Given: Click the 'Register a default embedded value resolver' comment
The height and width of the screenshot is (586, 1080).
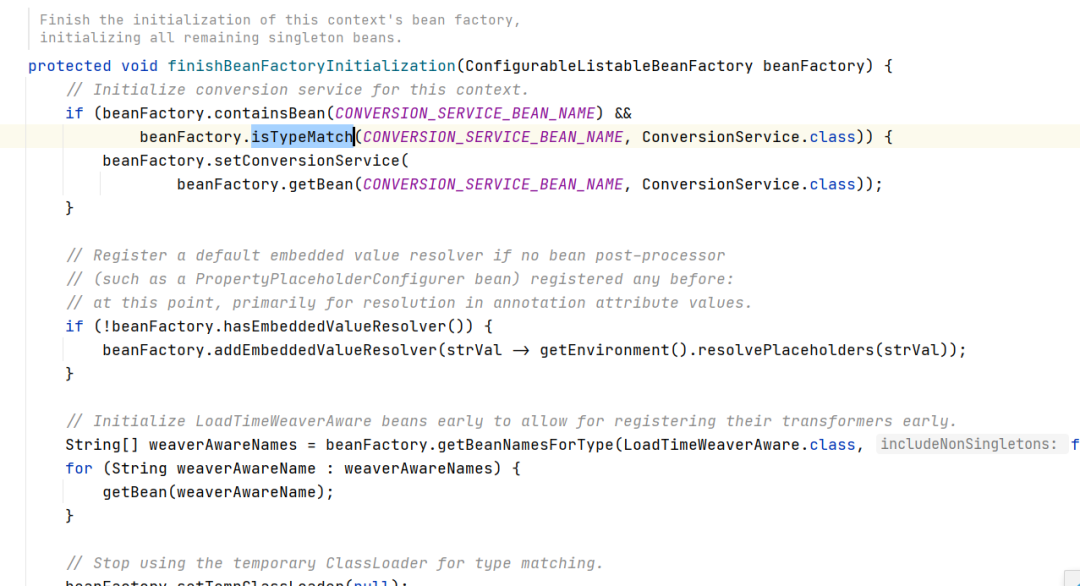Looking at the screenshot, I should click(395, 255).
